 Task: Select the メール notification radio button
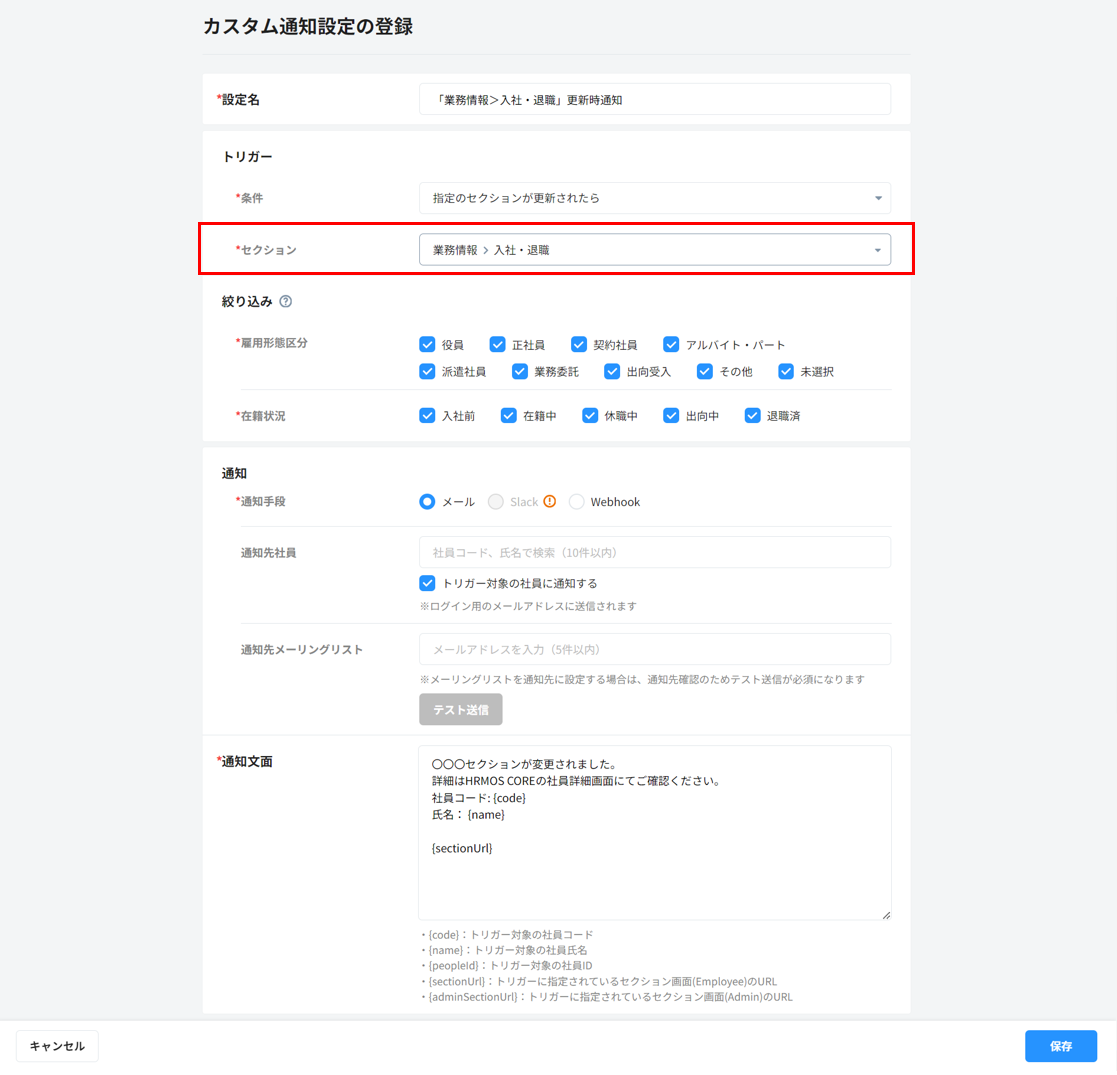[427, 502]
